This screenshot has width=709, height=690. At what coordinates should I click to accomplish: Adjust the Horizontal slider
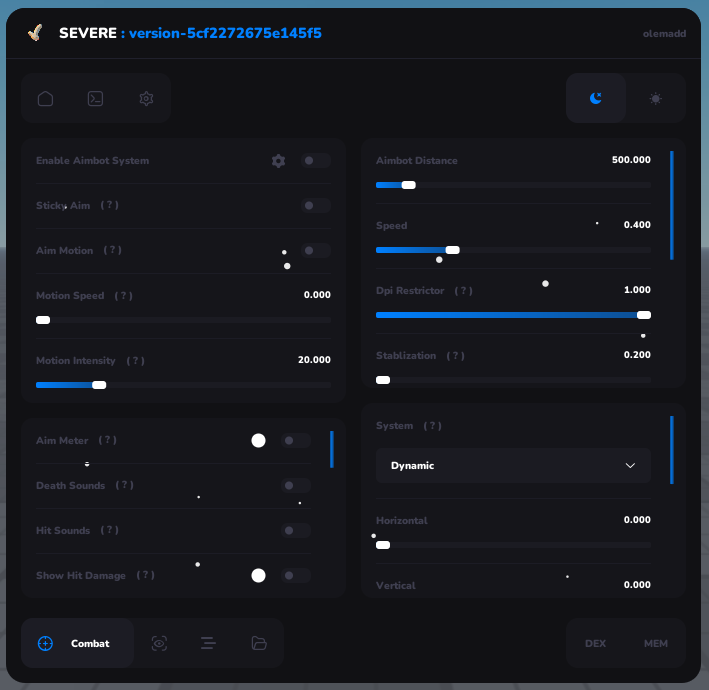coord(513,545)
